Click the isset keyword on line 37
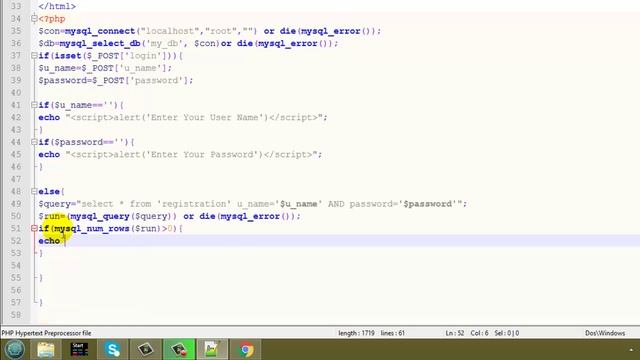Viewport: 640px width, 360px height. [x=68, y=56]
